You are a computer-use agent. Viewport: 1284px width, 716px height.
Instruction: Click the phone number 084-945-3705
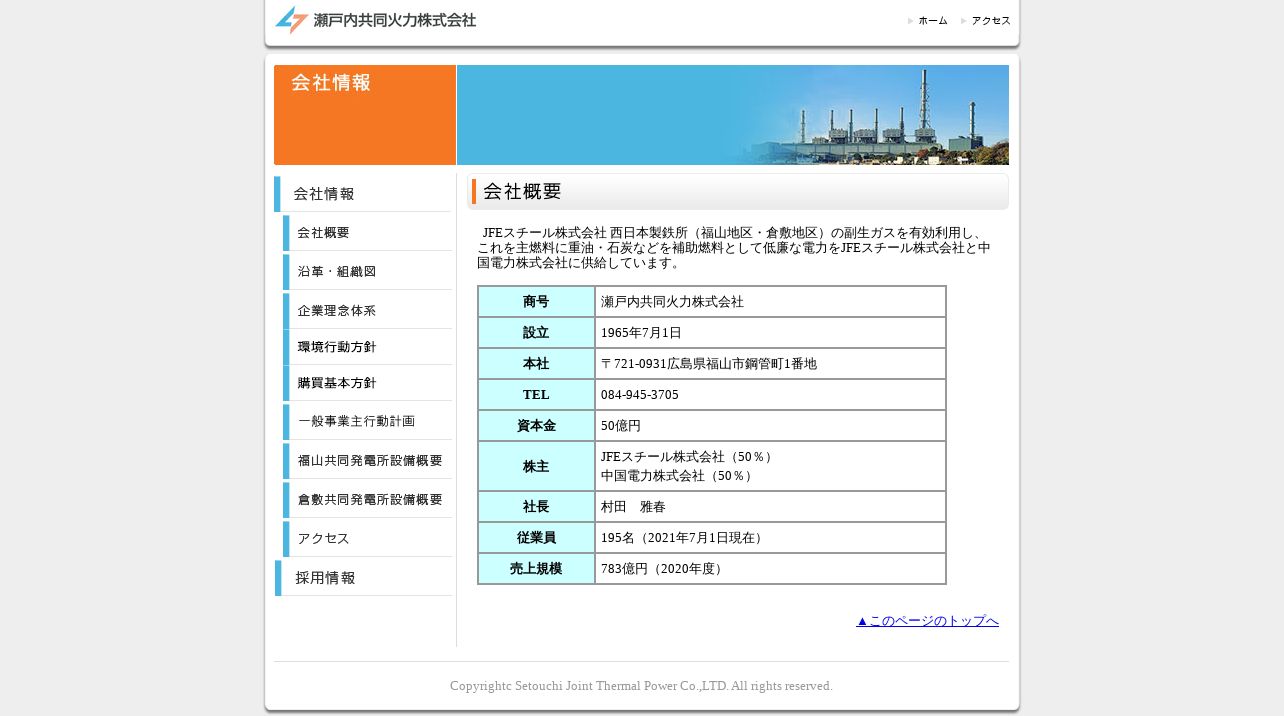pos(640,395)
